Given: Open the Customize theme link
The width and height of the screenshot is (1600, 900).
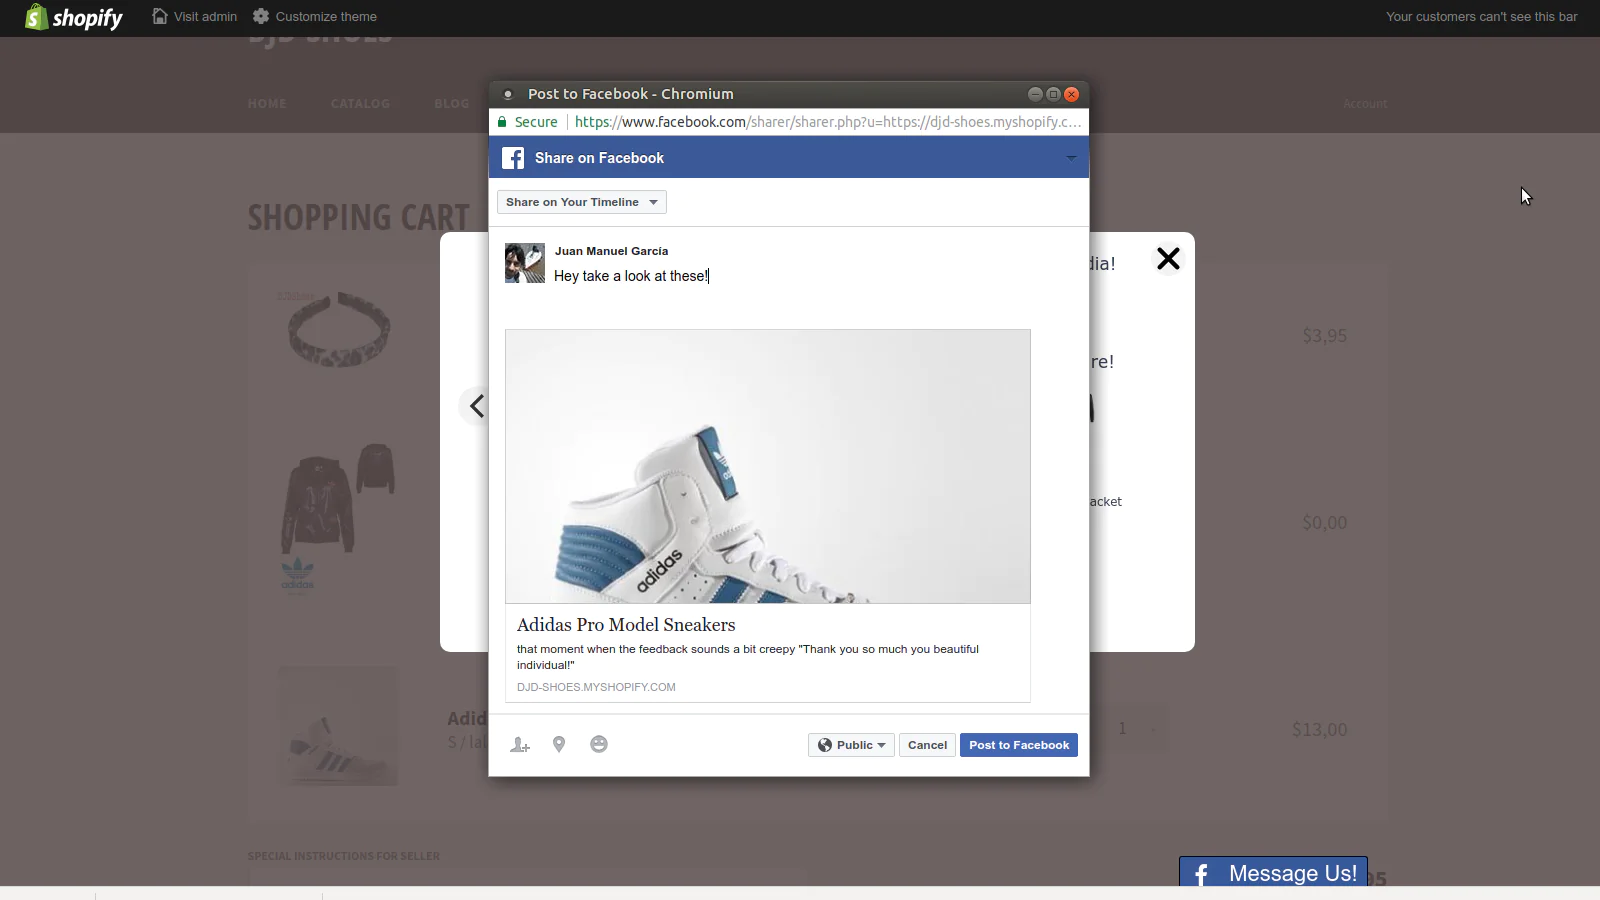Looking at the screenshot, I should (326, 17).
